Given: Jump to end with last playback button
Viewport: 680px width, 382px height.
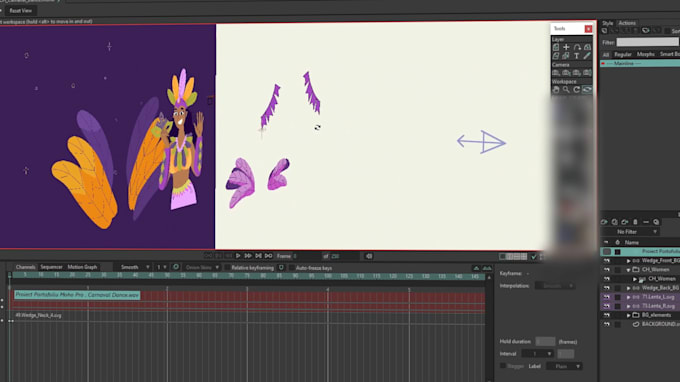Looking at the screenshot, I should pos(269,256).
